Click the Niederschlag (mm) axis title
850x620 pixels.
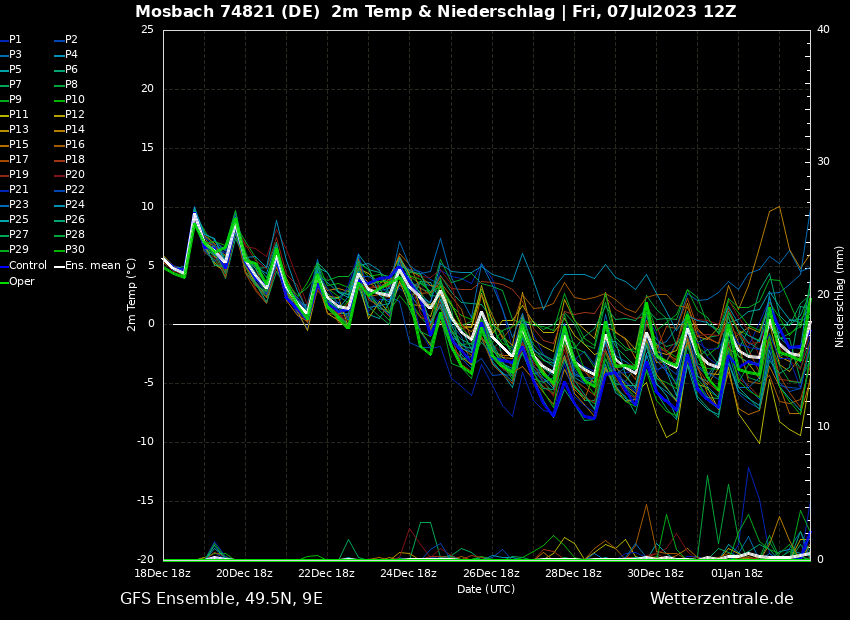pyautogui.click(x=840, y=296)
